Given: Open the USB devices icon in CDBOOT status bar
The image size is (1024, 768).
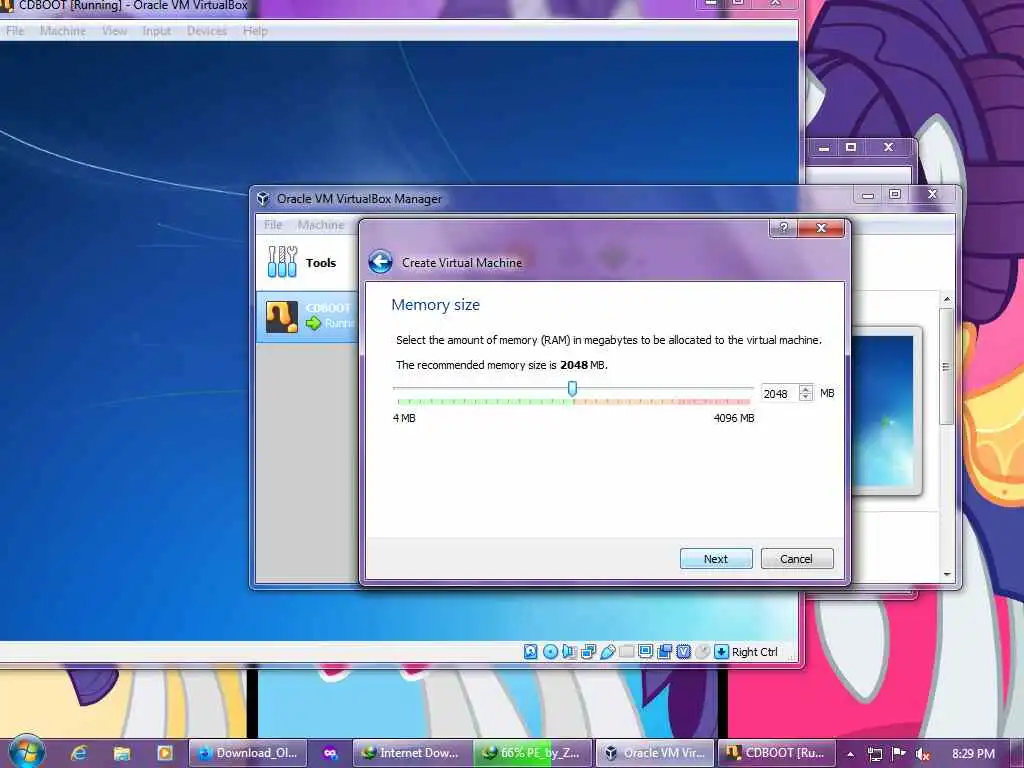Looking at the screenshot, I should click(x=607, y=652).
